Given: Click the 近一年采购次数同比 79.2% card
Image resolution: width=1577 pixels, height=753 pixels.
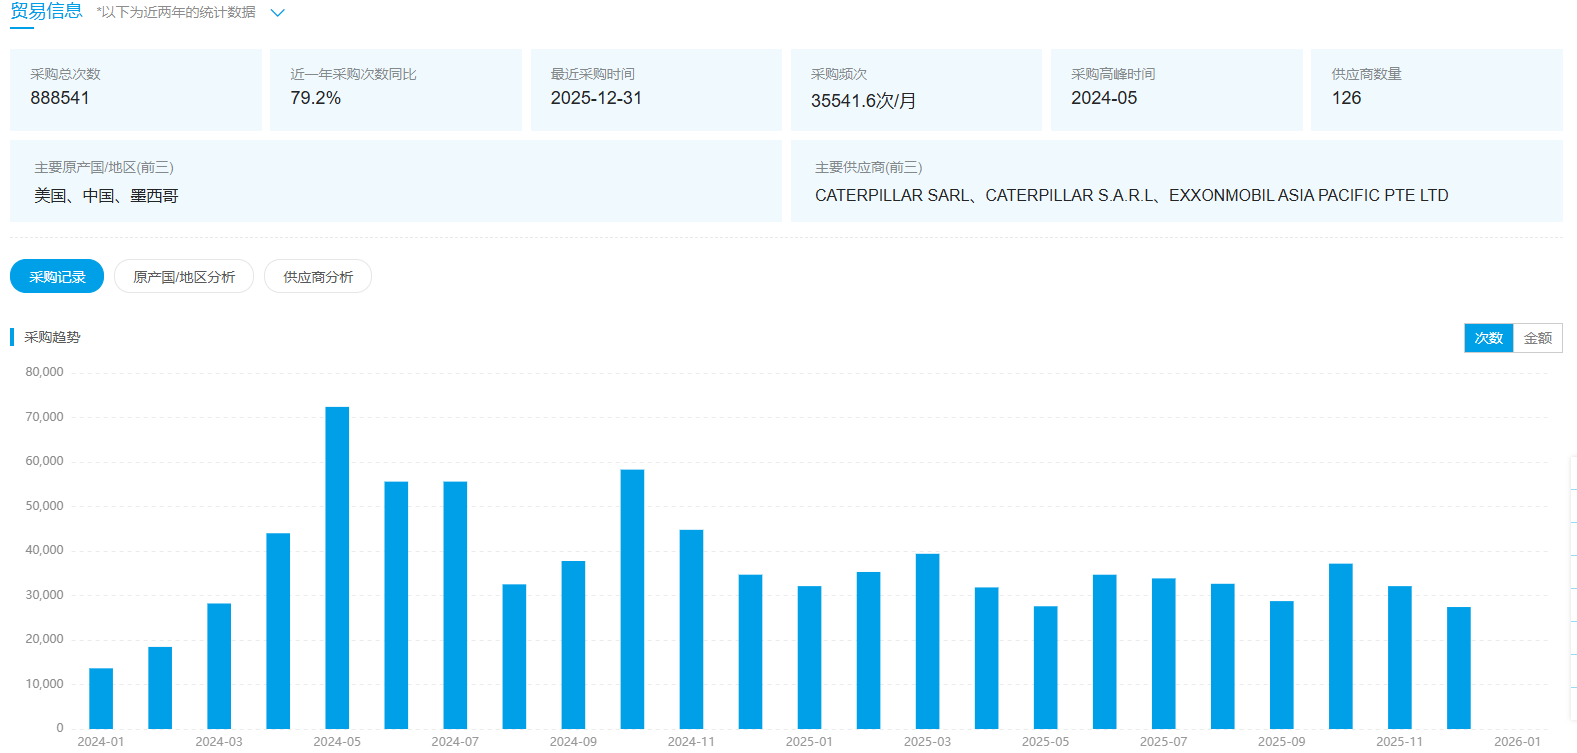Looking at the screenshot, I should pos(395,89).
